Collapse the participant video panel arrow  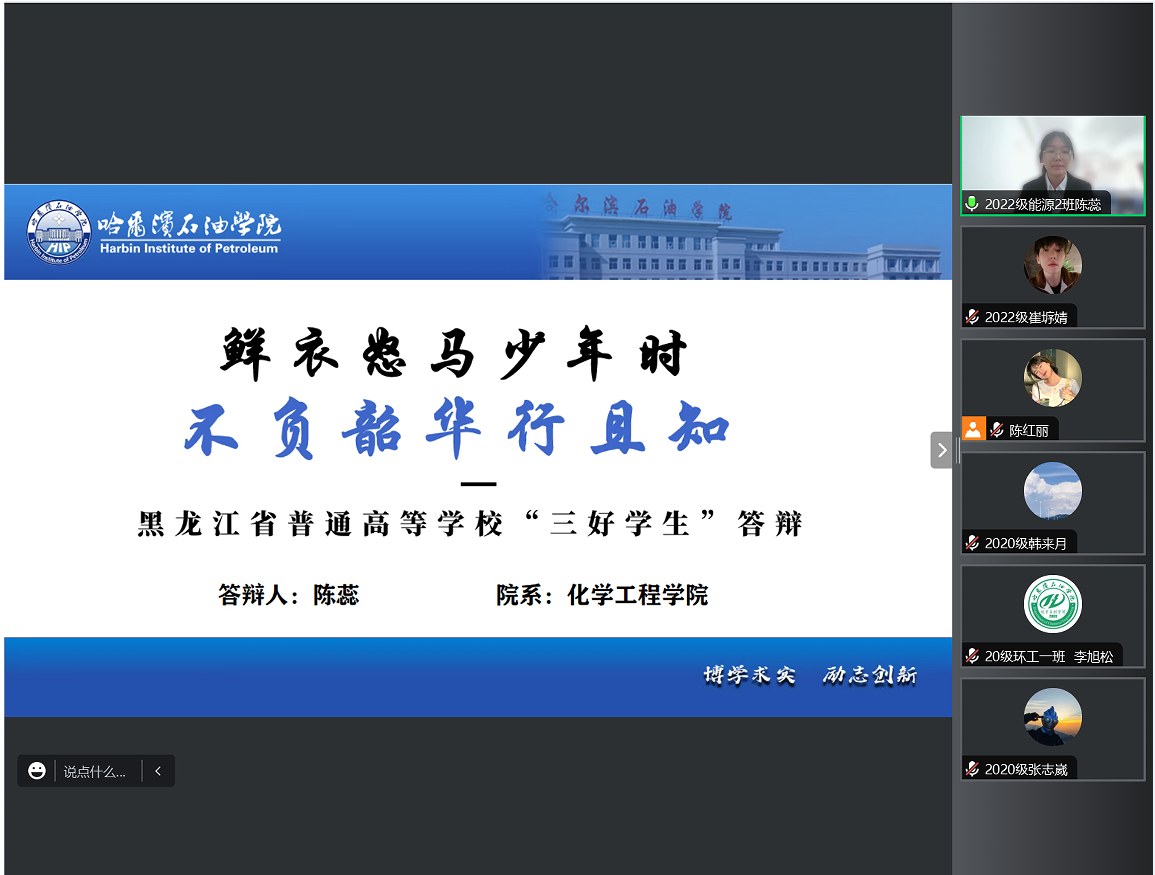tap(941, 450)
